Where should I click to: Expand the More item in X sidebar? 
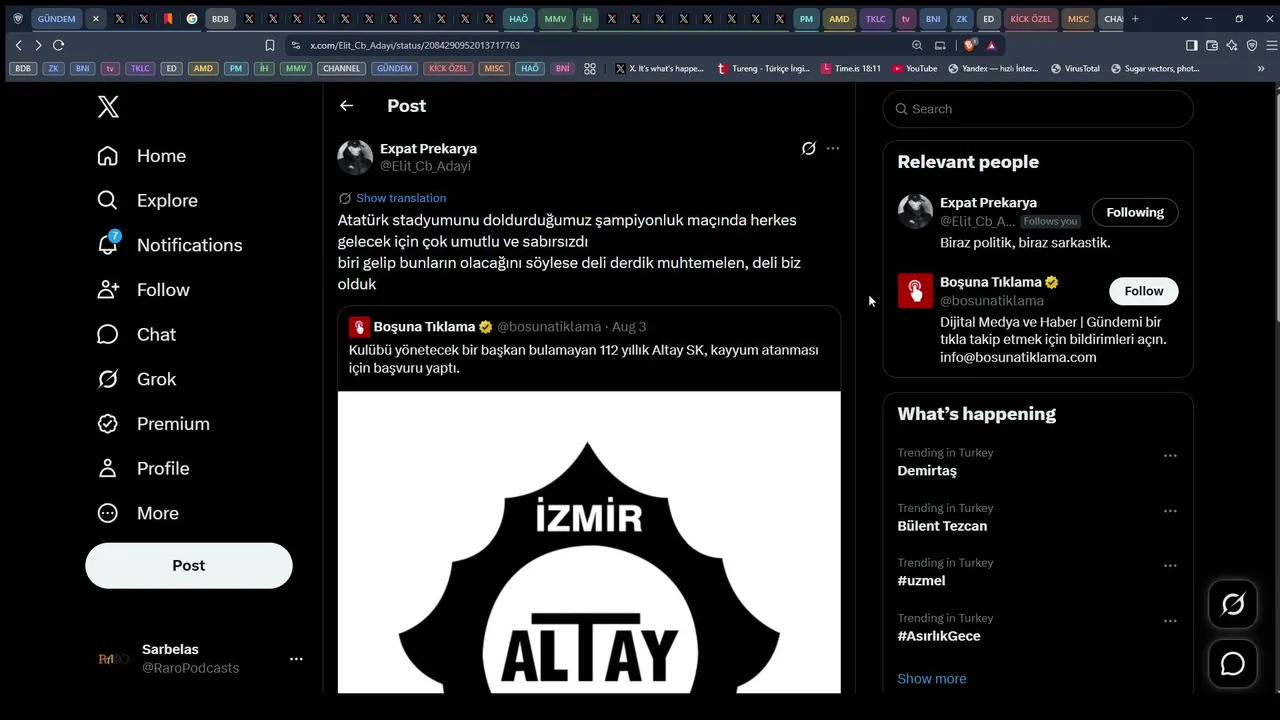(x=138, y=513)
